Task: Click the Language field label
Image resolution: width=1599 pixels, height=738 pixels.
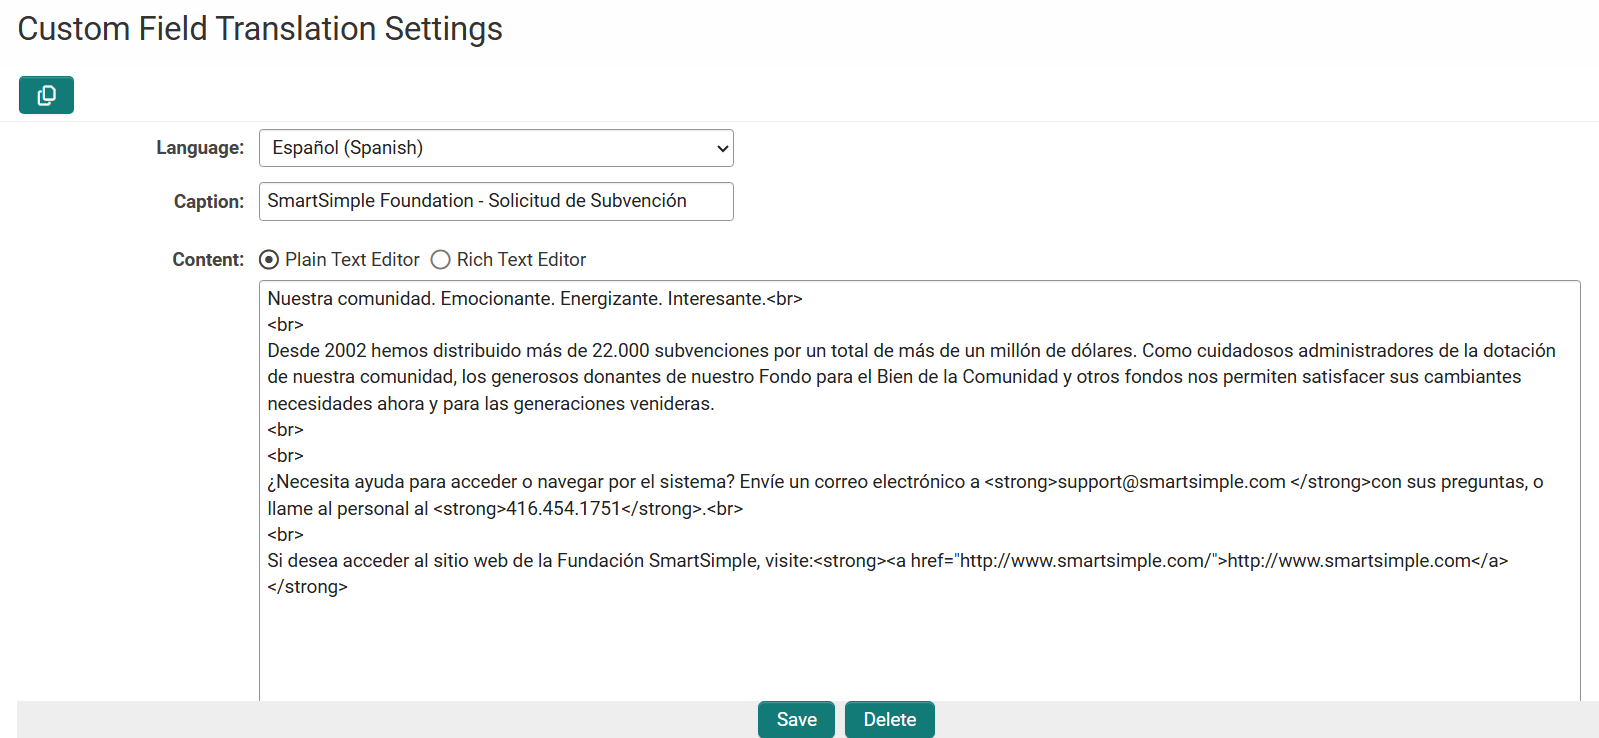Action: click(200, 148)
